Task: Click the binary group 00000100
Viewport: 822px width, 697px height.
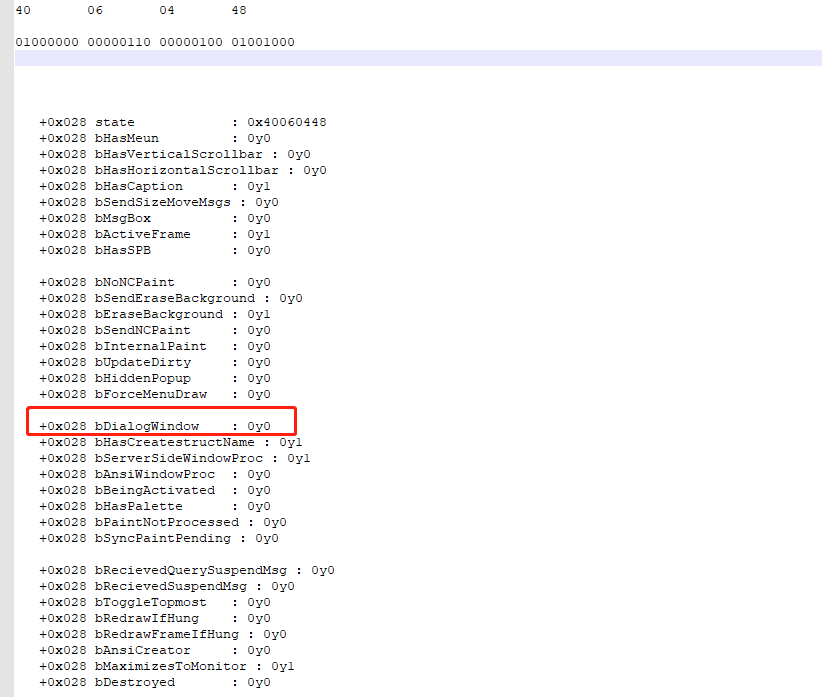Action: coord(191,42)
